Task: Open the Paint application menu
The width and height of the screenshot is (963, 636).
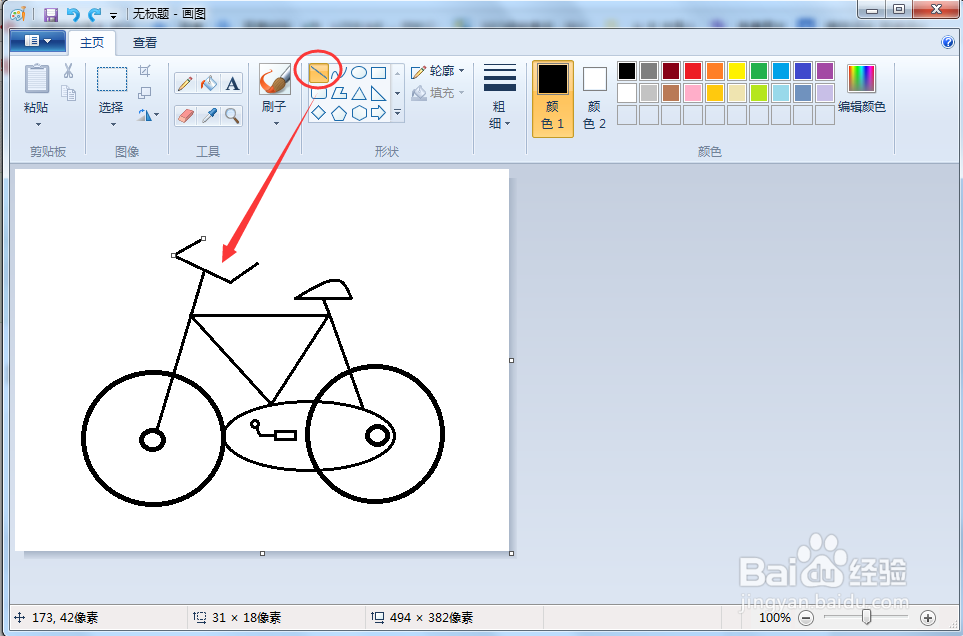Action: coord(37,41)
